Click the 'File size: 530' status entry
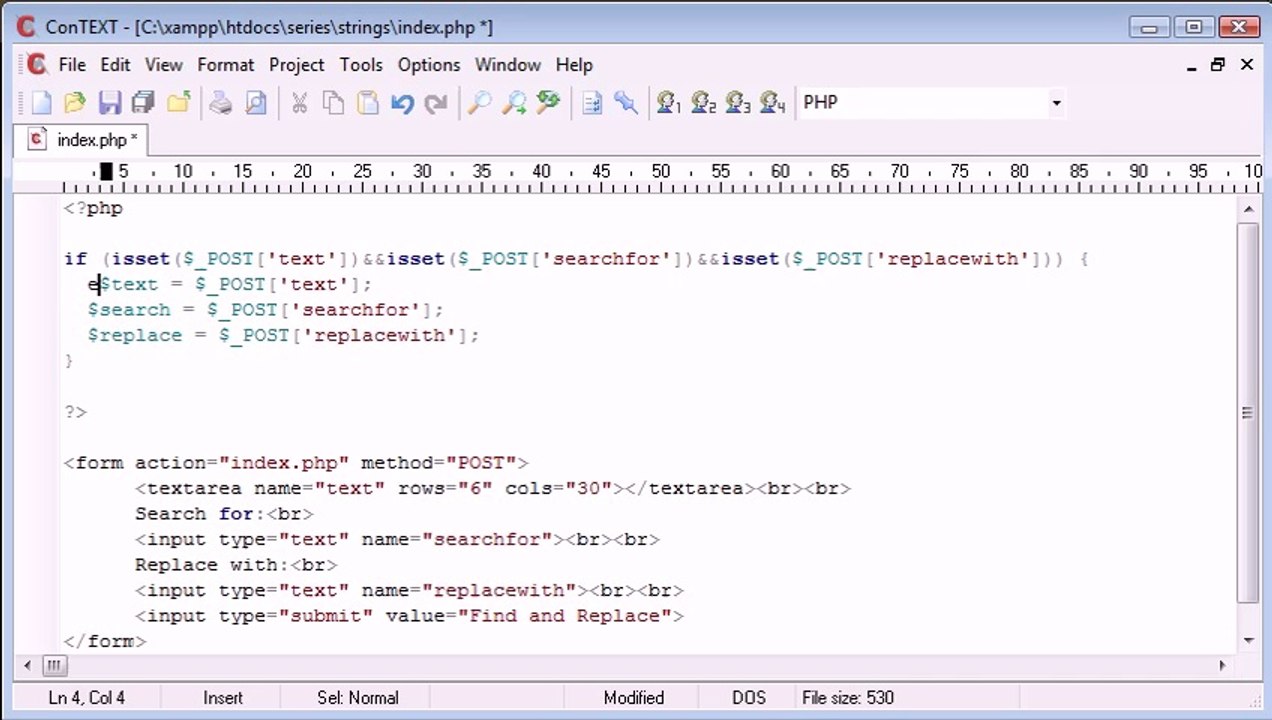Image resolution: width=1272 pixels, height=720 pixels. click(x=848, y=698)
